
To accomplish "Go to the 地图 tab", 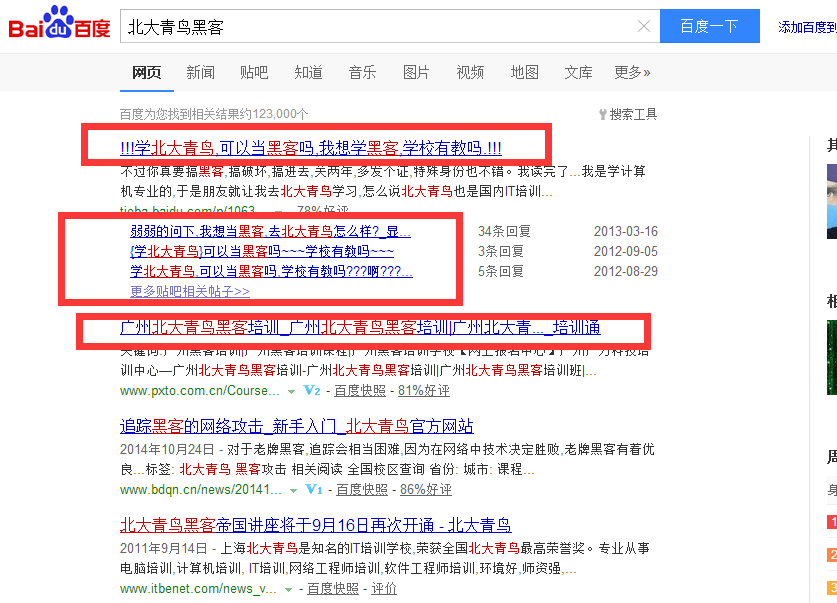I will [x=525, y=73].
